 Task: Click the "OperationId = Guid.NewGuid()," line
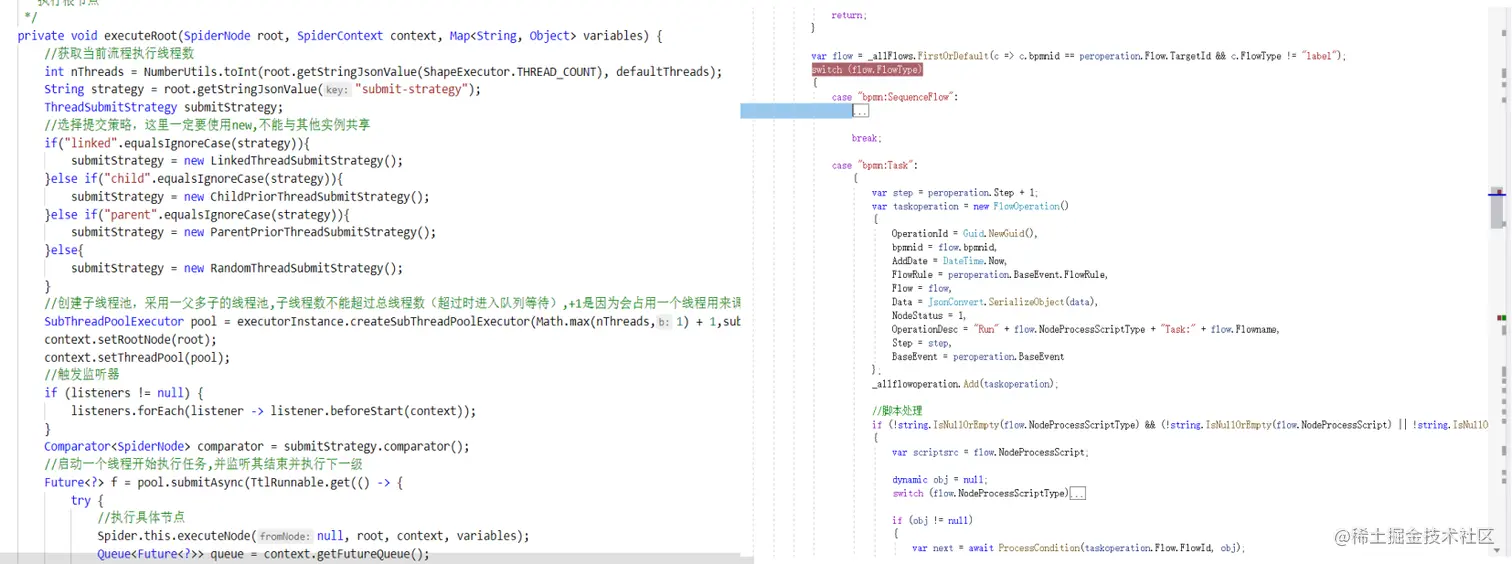click(965, 233)
